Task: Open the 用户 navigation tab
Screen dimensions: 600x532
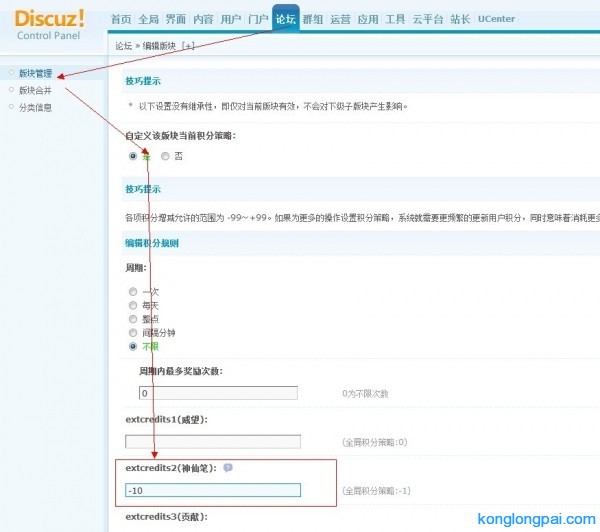Action: pos(230,19)
